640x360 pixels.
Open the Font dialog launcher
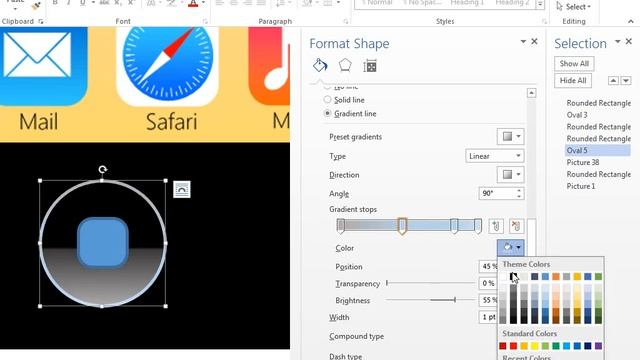[205, 21]
